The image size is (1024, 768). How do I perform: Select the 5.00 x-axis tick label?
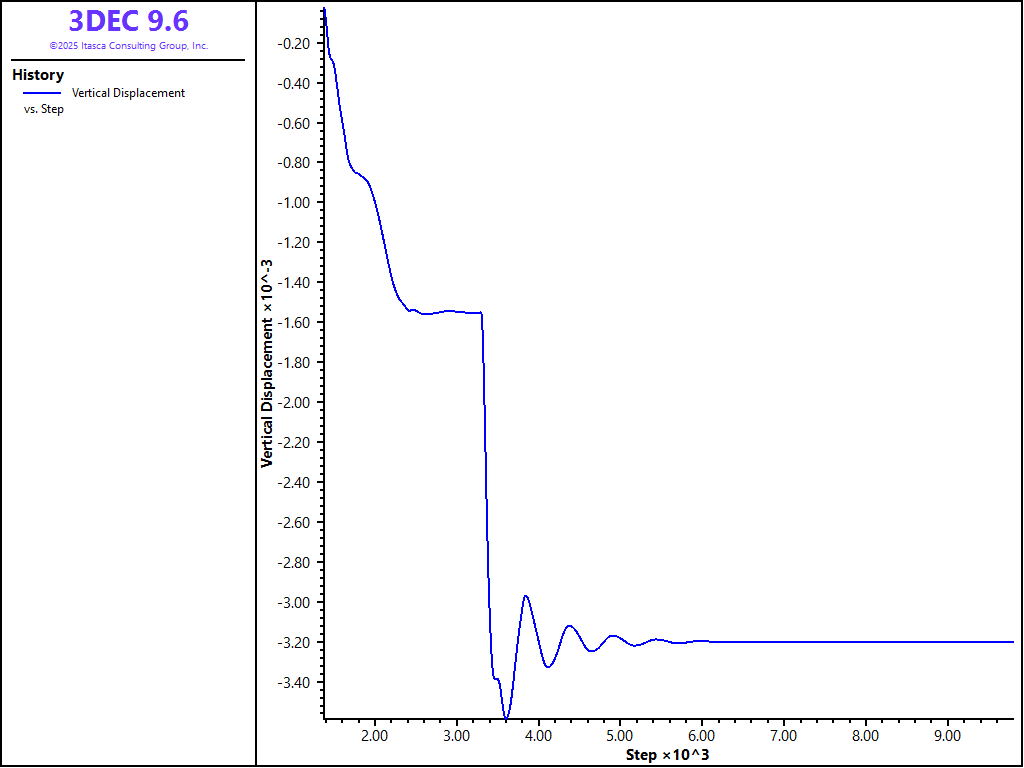(x=619, y=735)
